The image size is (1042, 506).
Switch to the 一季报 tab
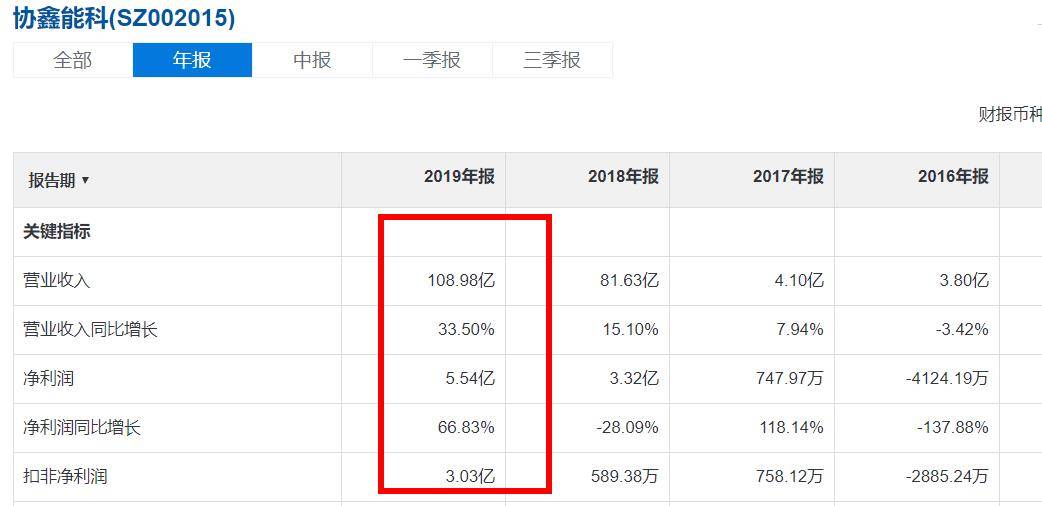click(432, 61)
